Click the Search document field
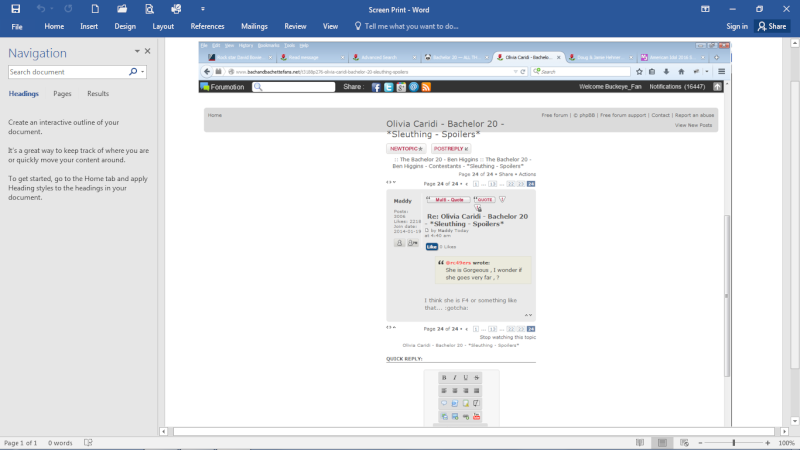 tap(67, 72)
